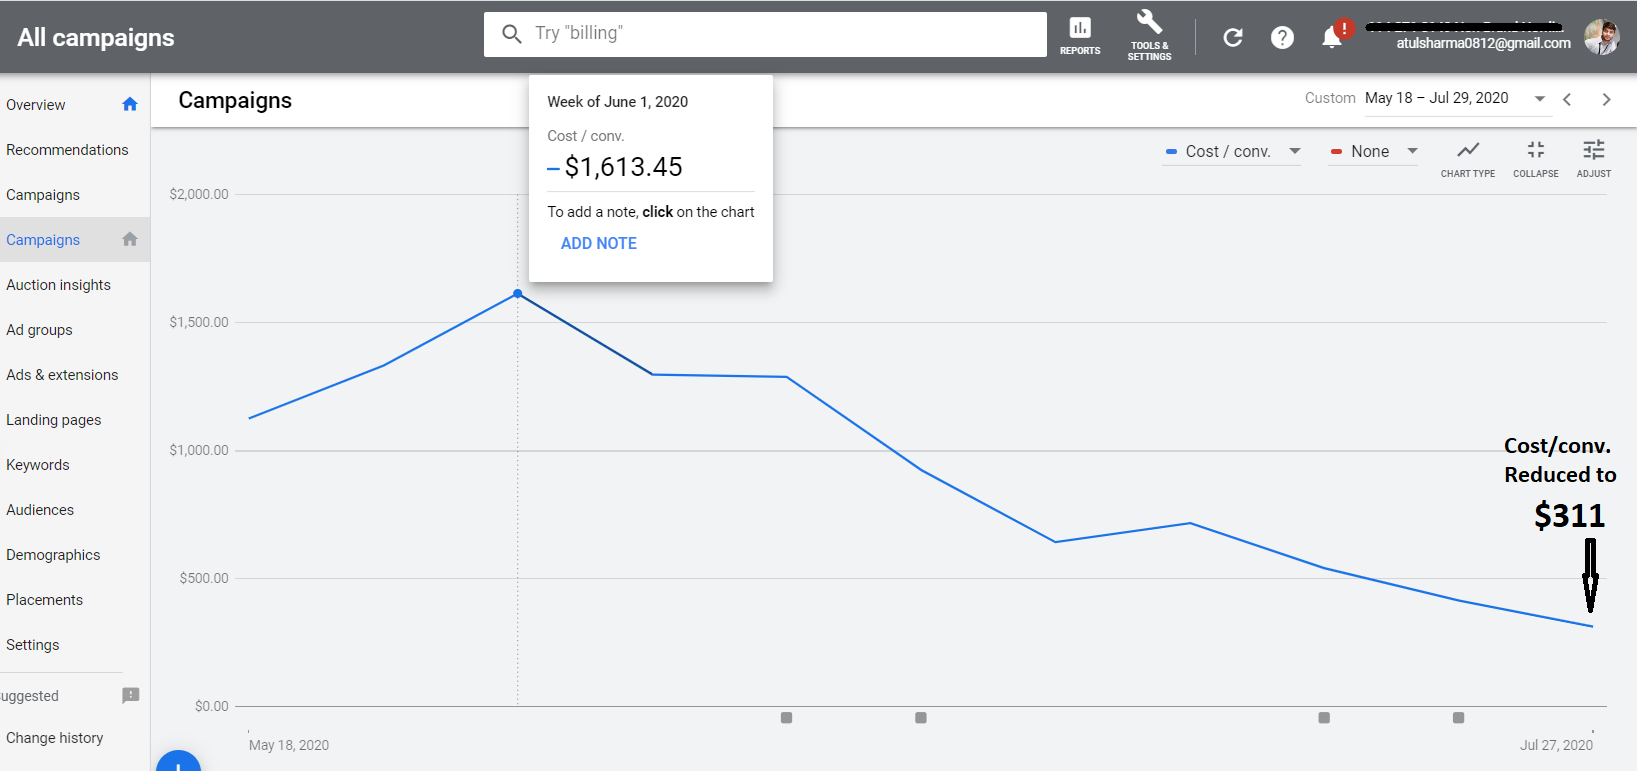Change the chart type
Image resolution: width=1637 pixels, height=771 pixels.
(1467, 157)
